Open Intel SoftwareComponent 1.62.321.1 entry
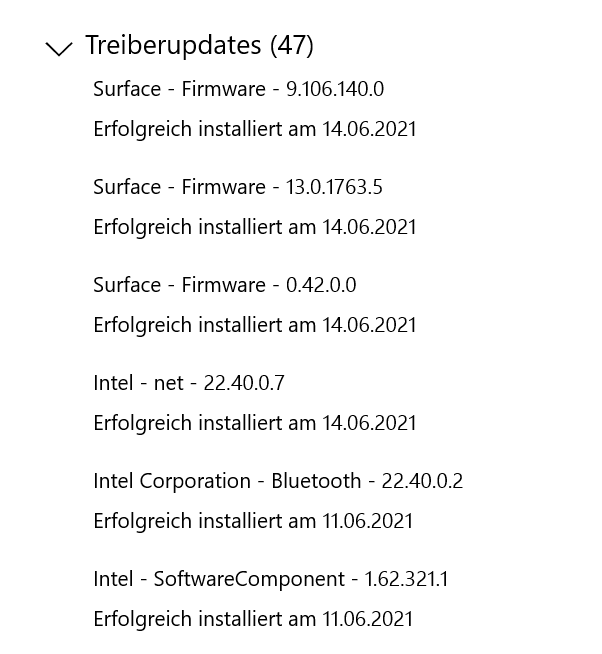This screenshot has width=602, height=654. [x=271, y=579]
